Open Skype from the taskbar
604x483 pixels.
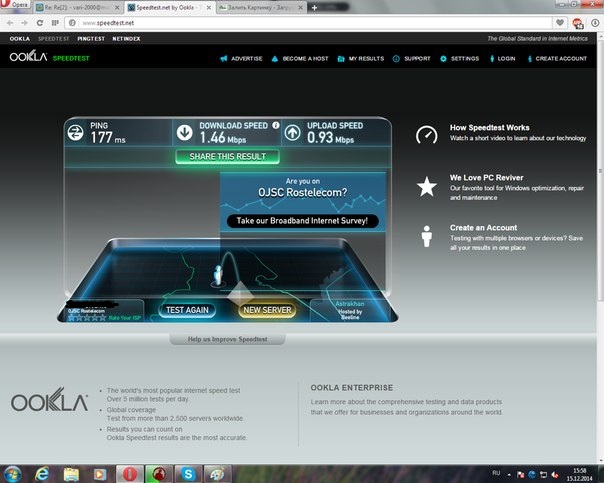pos(188,474)
